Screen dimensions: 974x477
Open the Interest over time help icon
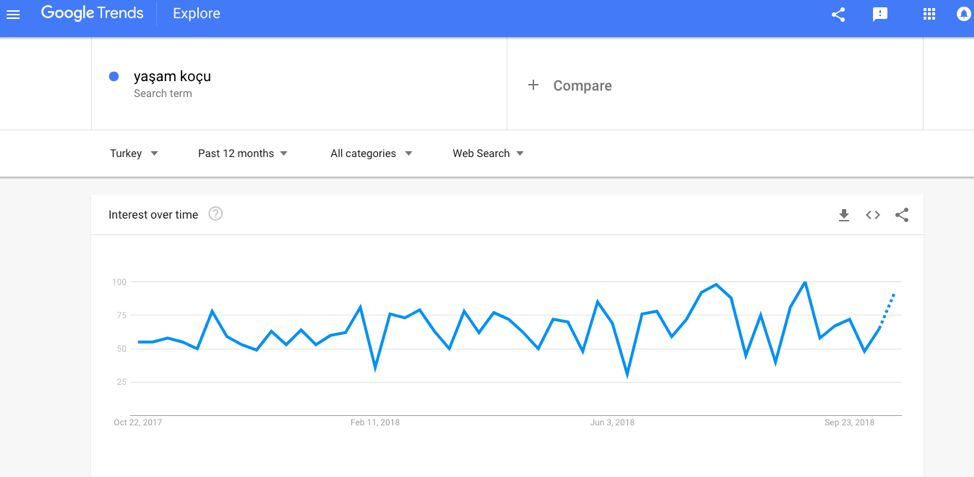215,214
